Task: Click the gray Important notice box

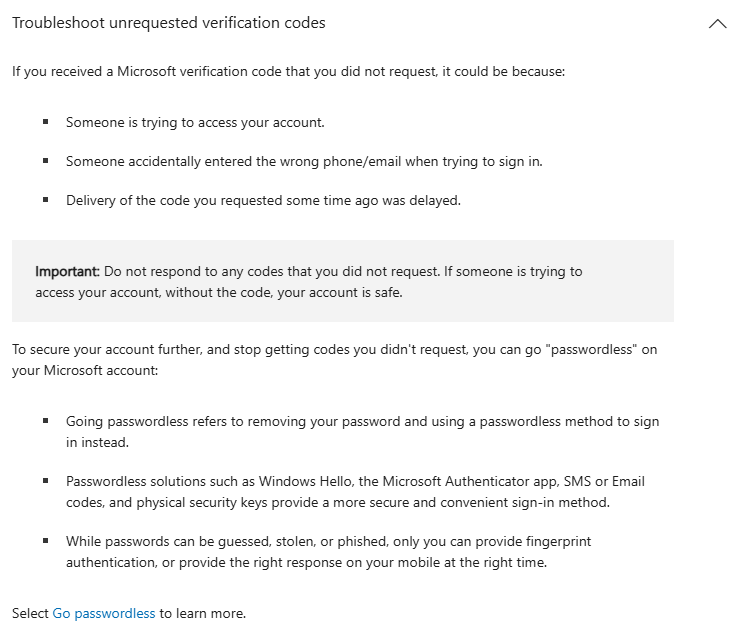Action: pos(500,305)
